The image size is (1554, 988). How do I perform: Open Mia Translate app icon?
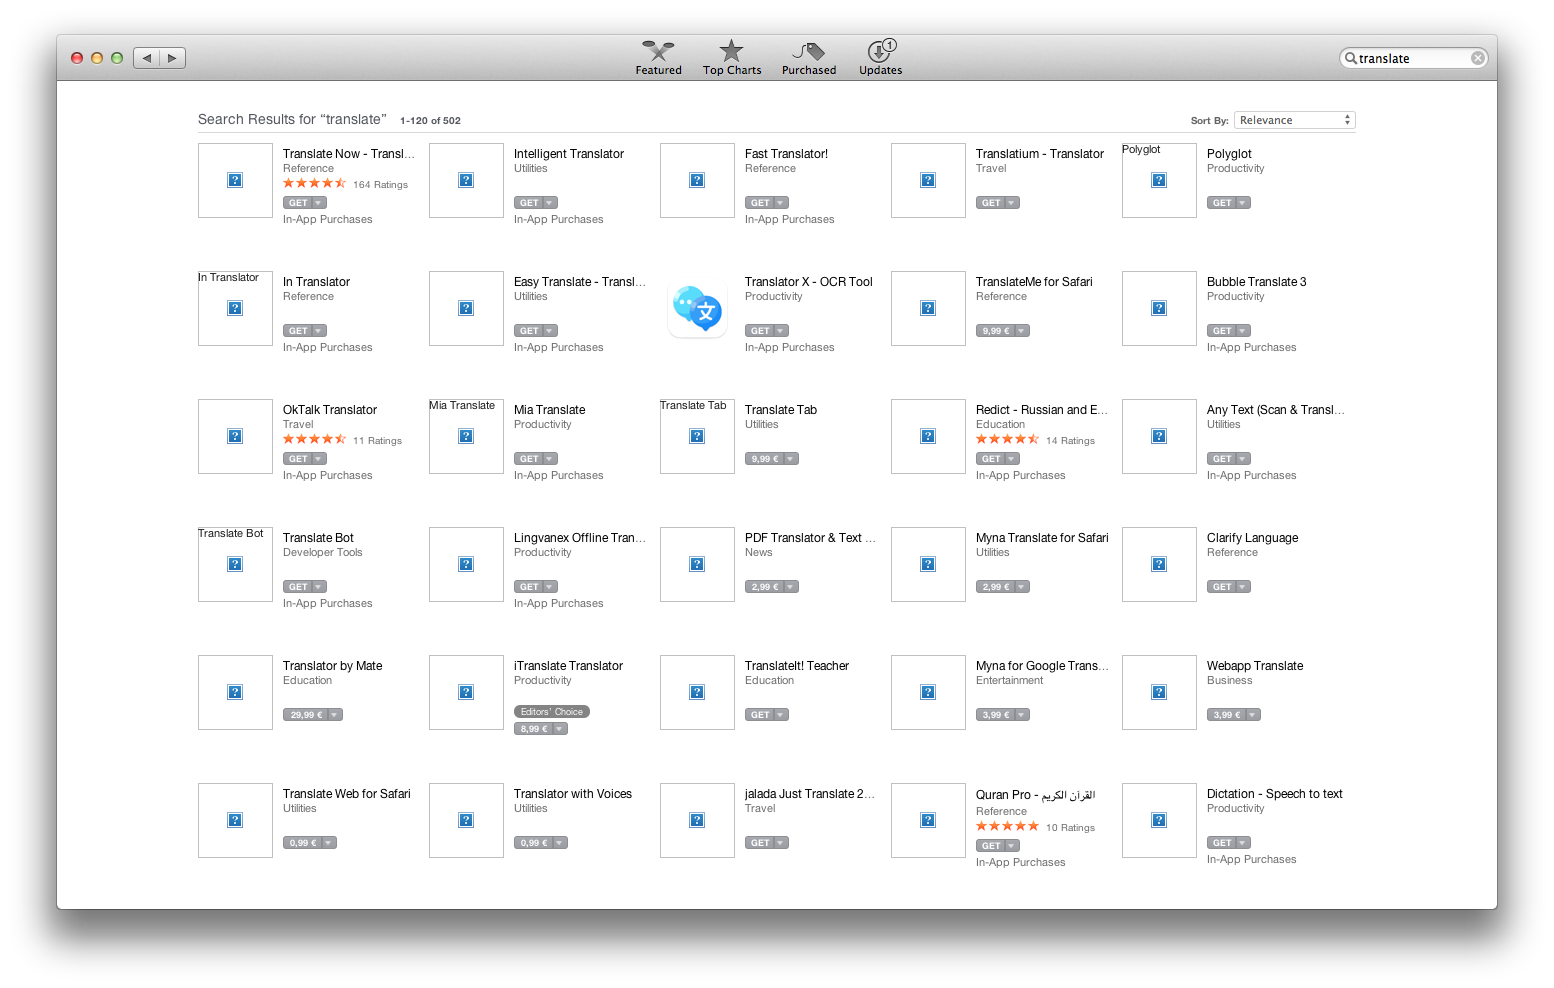click(x=466, y=436)
